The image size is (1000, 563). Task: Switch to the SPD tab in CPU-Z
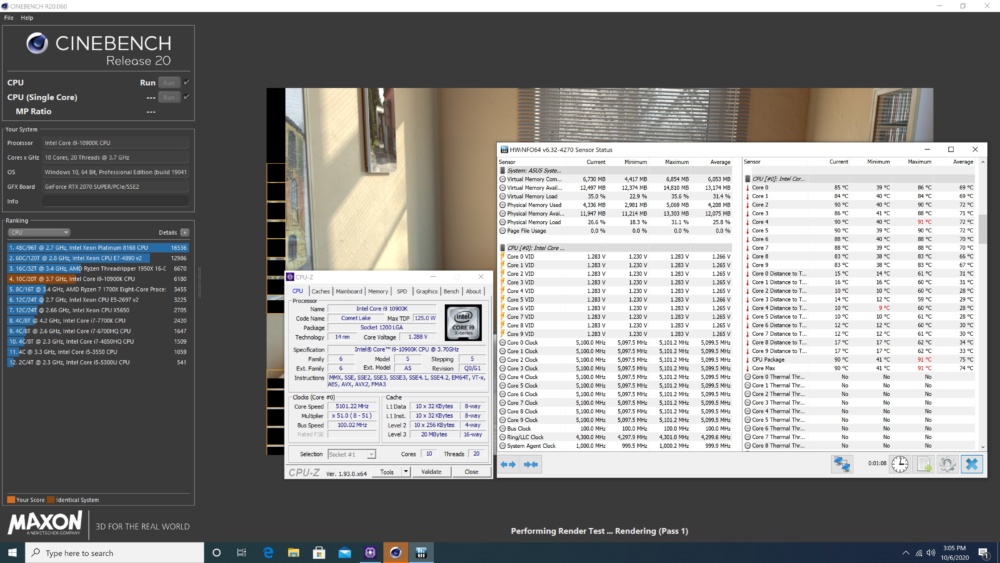tap(402, 291)
